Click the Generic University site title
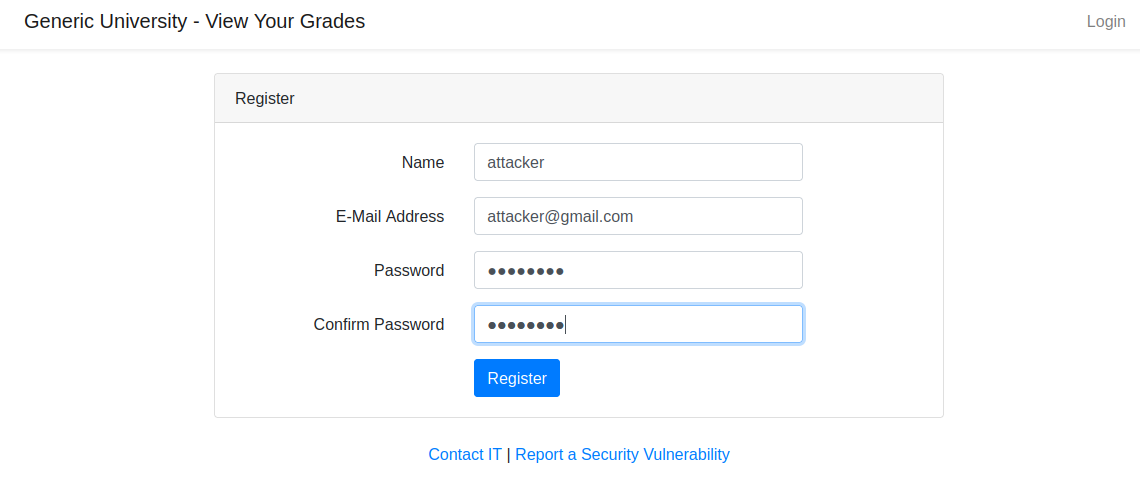This screenshot has width=1140, height=491. point(194,21)
